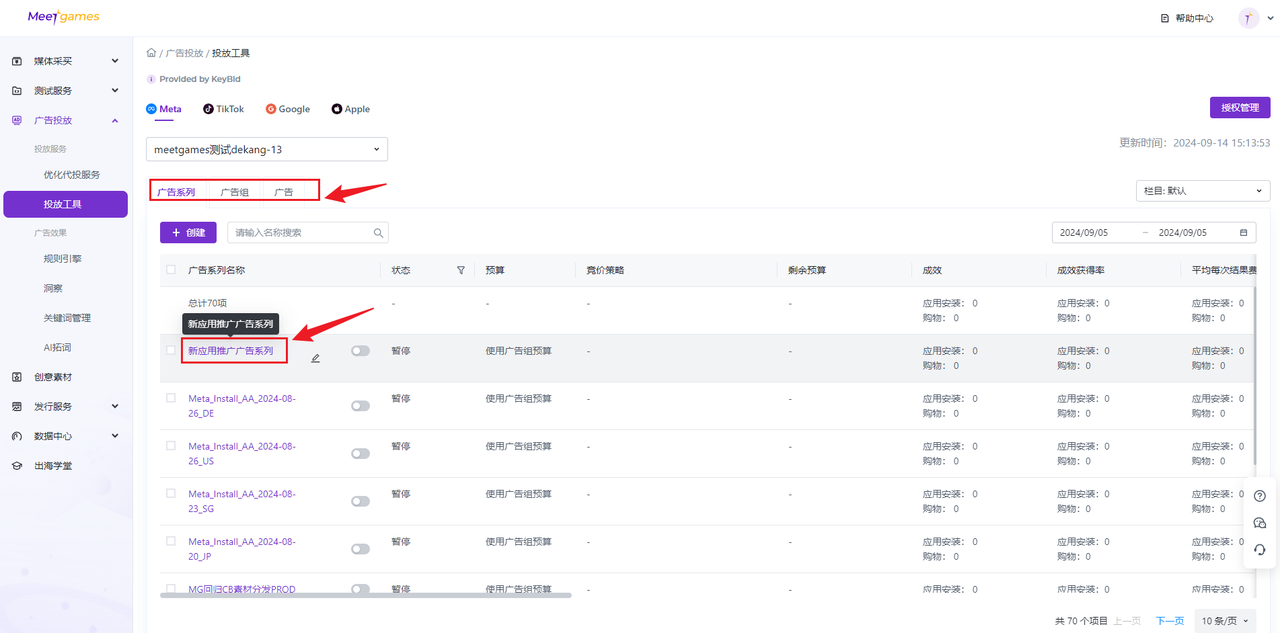The image size is (1280, 633).
Task: Click the start date field 2024/09/05
Action: point(1084,233)
